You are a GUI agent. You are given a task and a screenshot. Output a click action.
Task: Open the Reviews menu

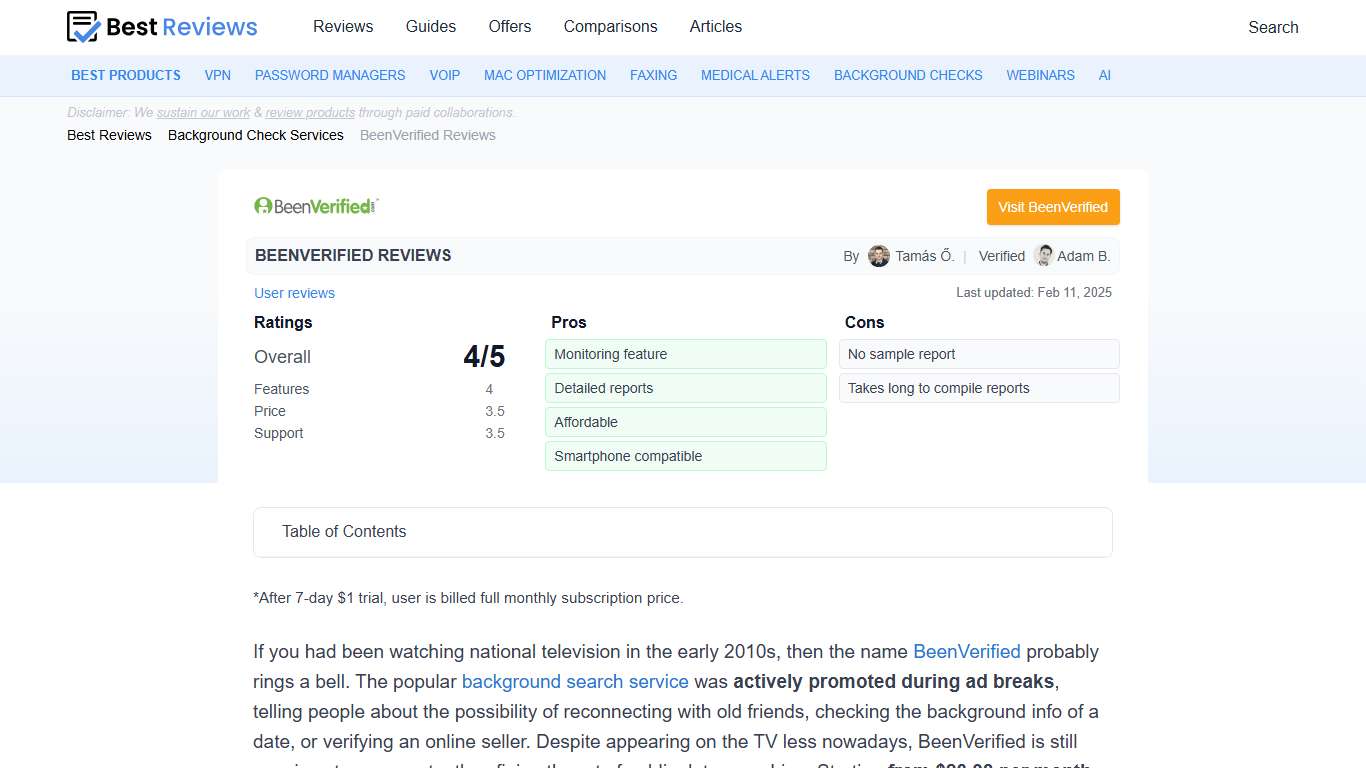(343, 27)
